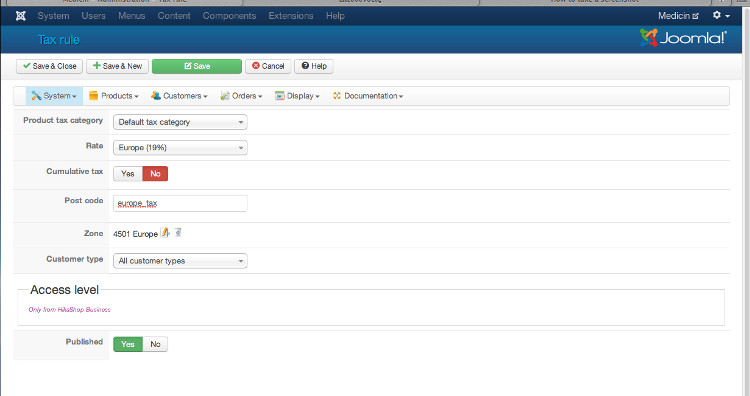Open the settings gear menu
This screenshot has height=396, width=750.
pyautogui.click(x=721, y=15)
